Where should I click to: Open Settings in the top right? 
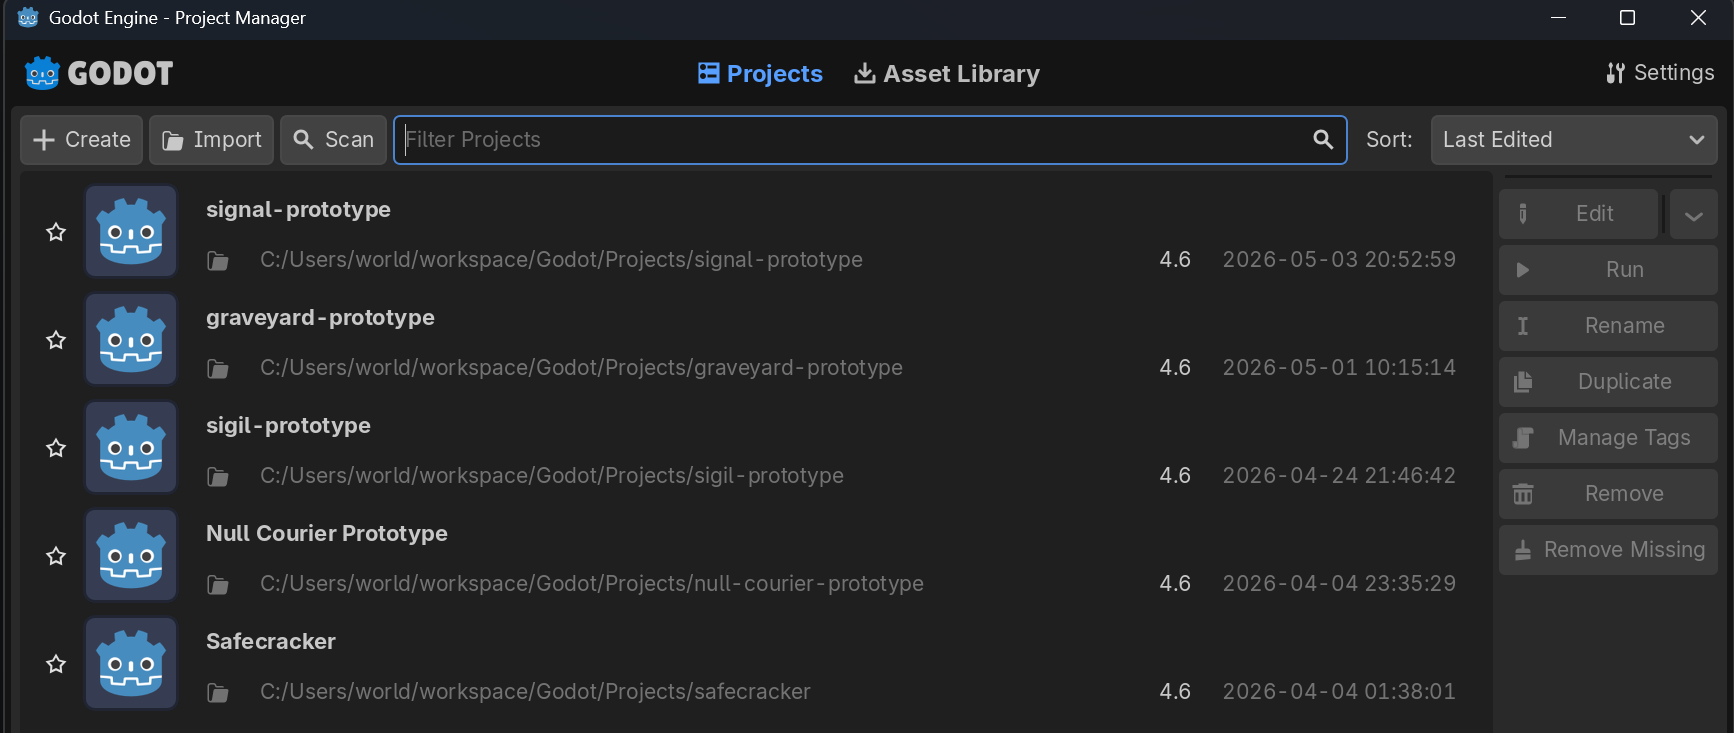1660,73
